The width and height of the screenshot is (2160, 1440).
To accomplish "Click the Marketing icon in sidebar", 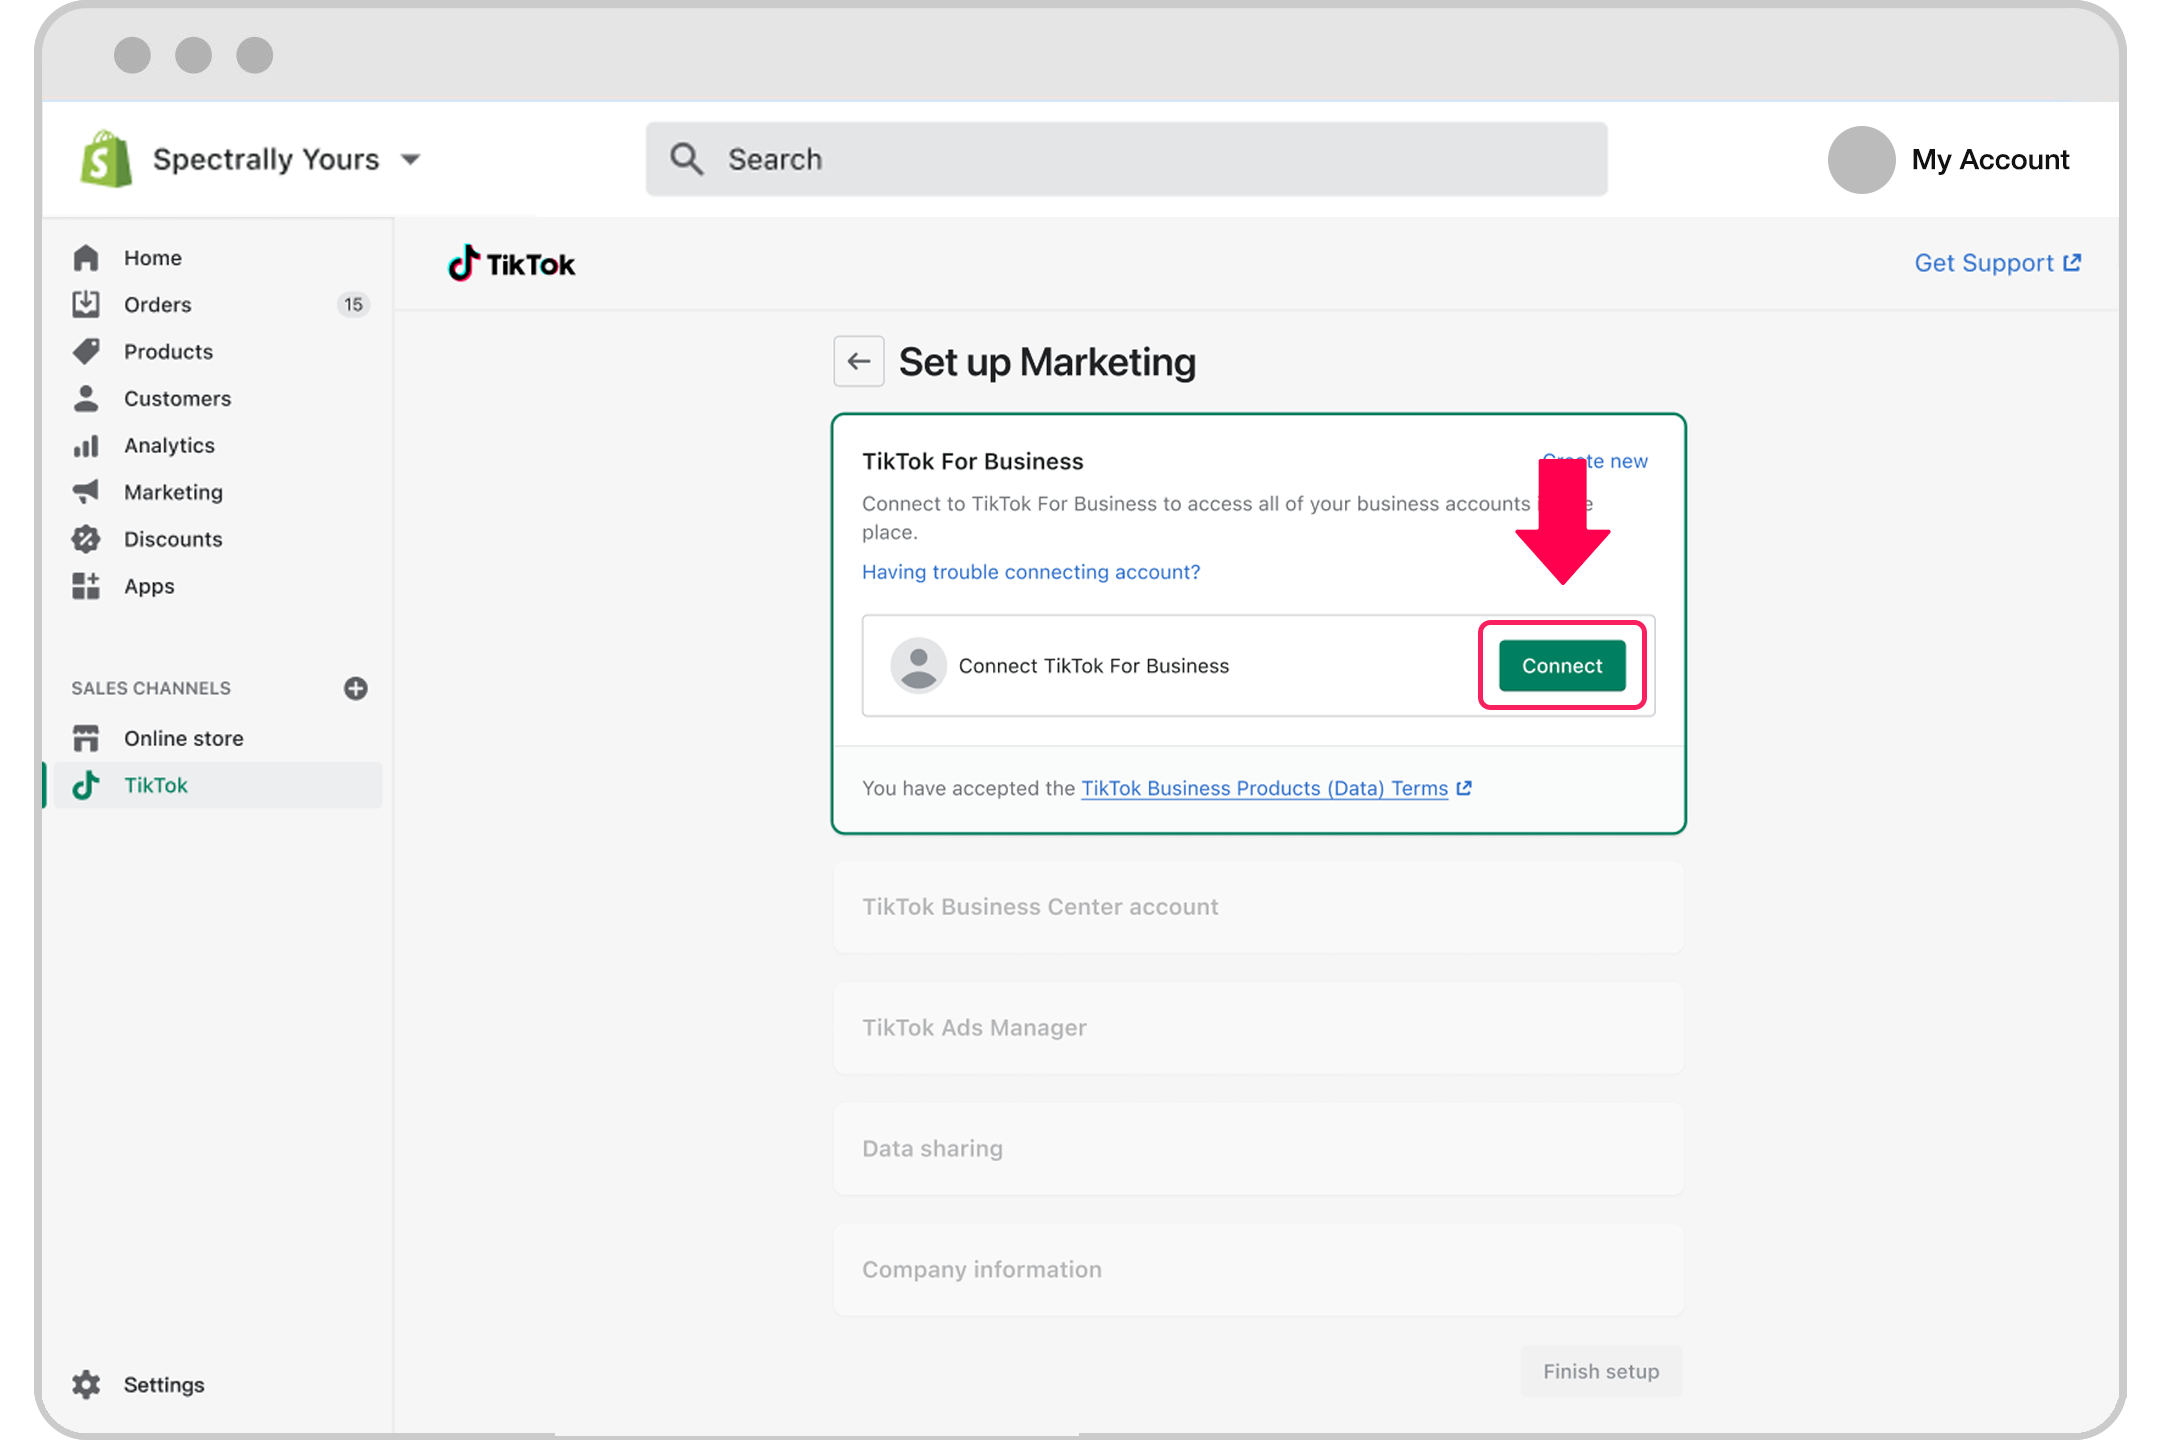I will [x=88, y=492].
